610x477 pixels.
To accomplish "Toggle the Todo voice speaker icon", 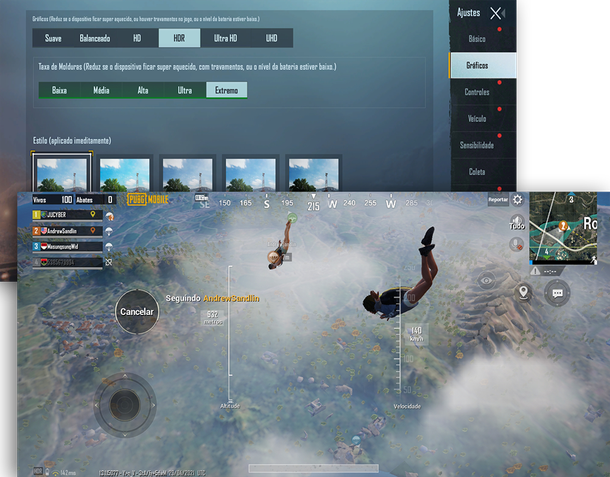I will pos(517,222).
